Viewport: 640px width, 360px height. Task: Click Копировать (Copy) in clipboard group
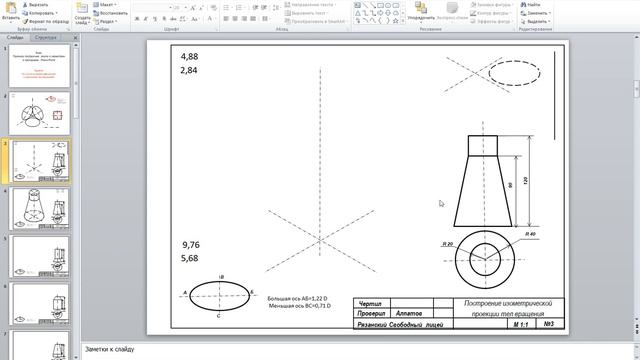click(x=40, y=13)
